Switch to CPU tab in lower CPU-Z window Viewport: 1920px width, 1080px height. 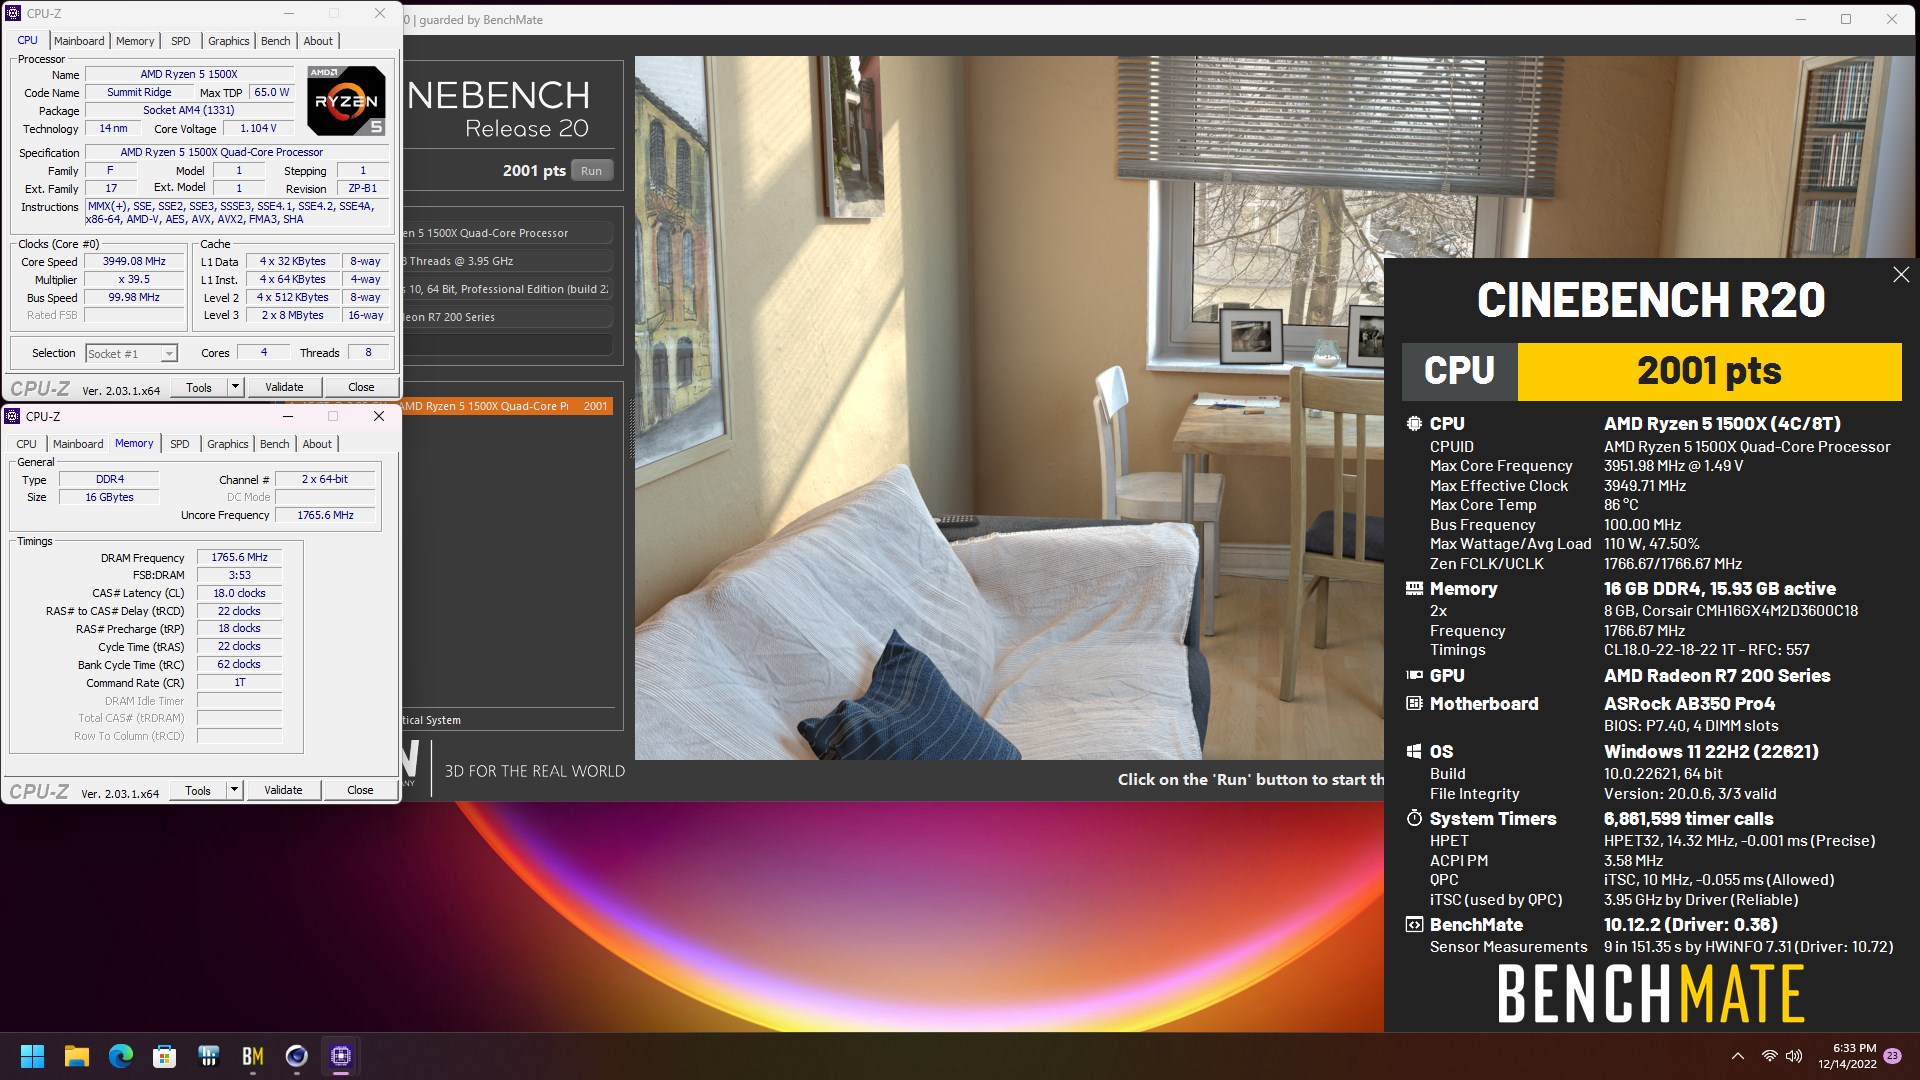click(27, 444)
